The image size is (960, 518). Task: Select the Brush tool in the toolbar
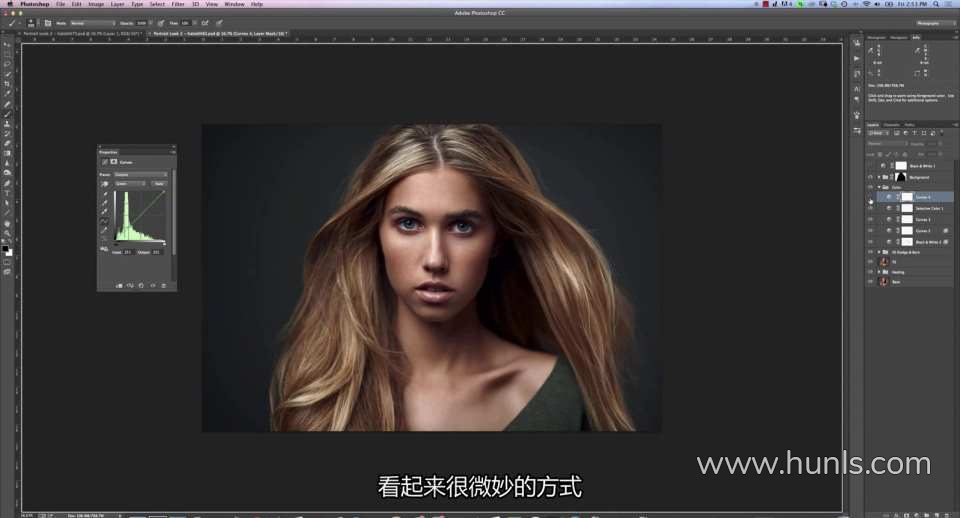pyautogui.click(x=7, y=114)
